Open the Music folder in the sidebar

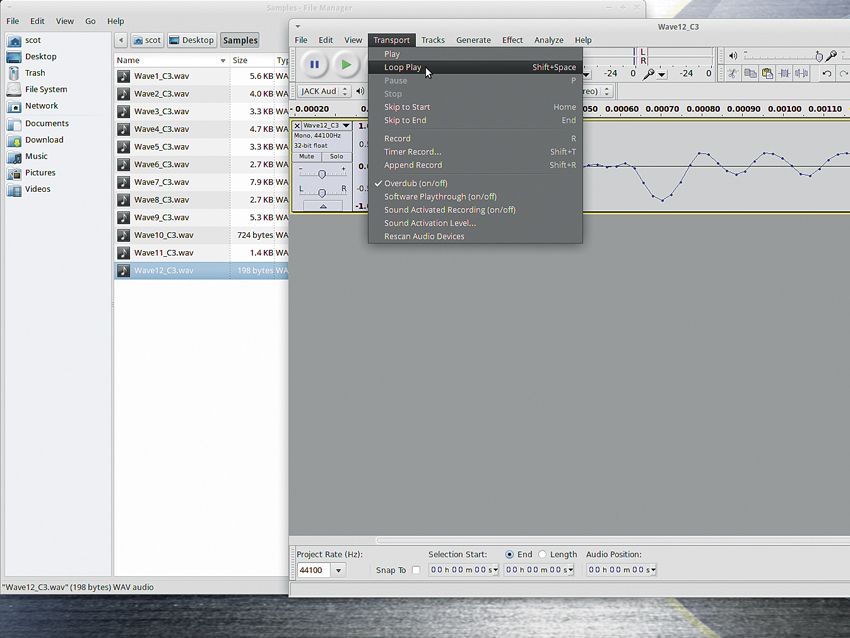[x=33, y=156]
